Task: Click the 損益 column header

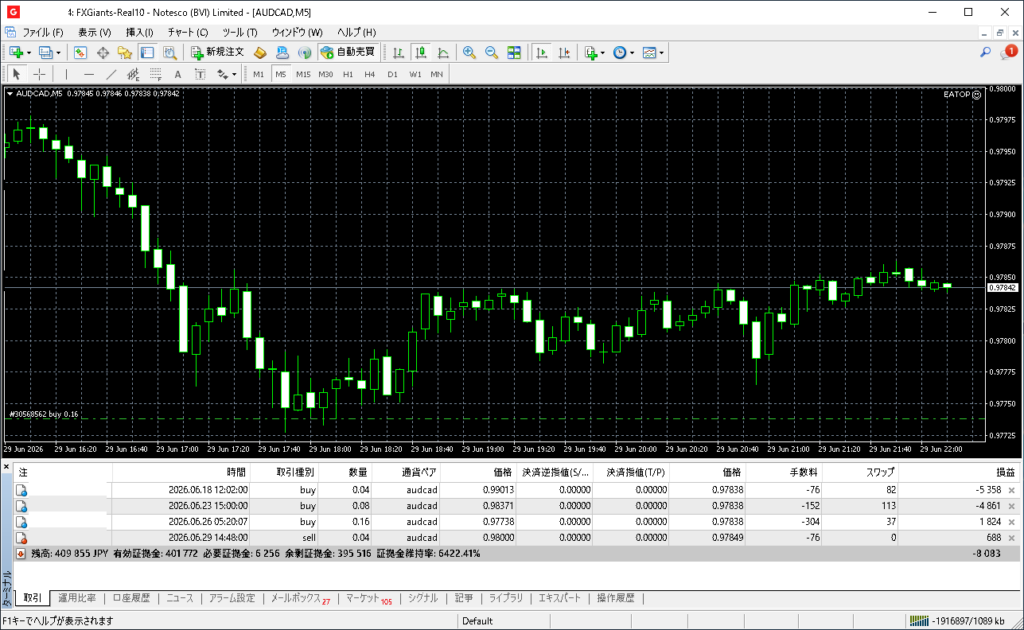Action: [x=1005, y=472]
